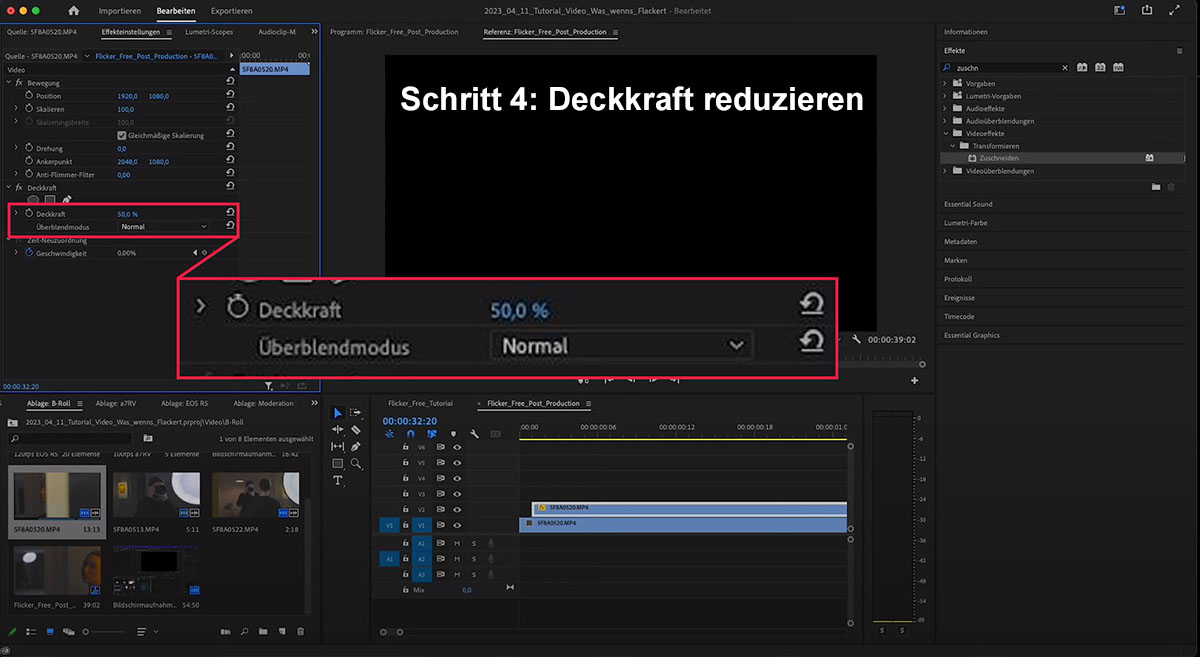Choose the Zoom magnifier tool

[x=355, y=463]
